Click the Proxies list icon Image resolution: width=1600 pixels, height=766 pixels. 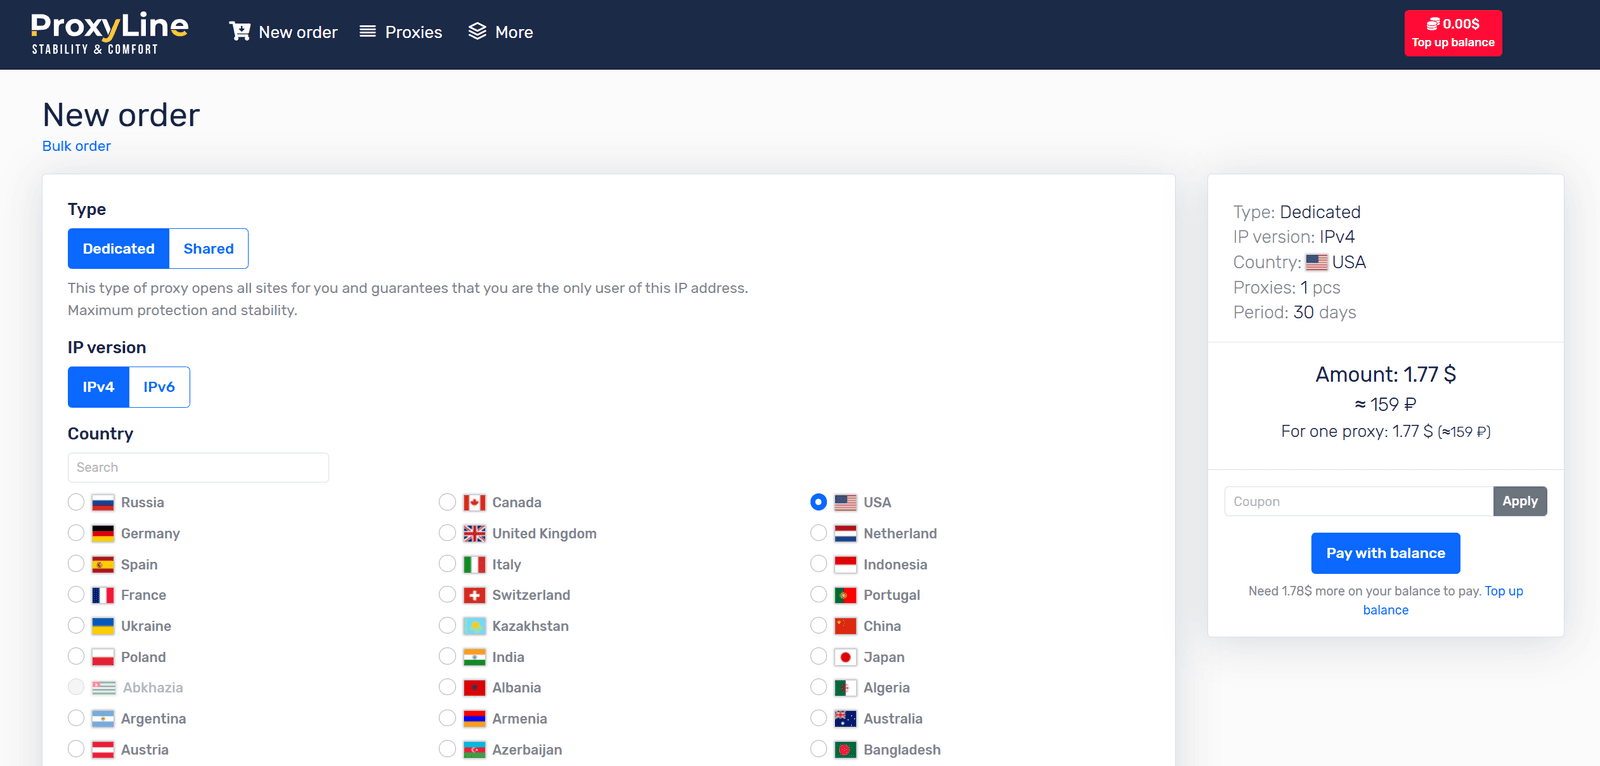pyautogui.click(x=368, y=31)
